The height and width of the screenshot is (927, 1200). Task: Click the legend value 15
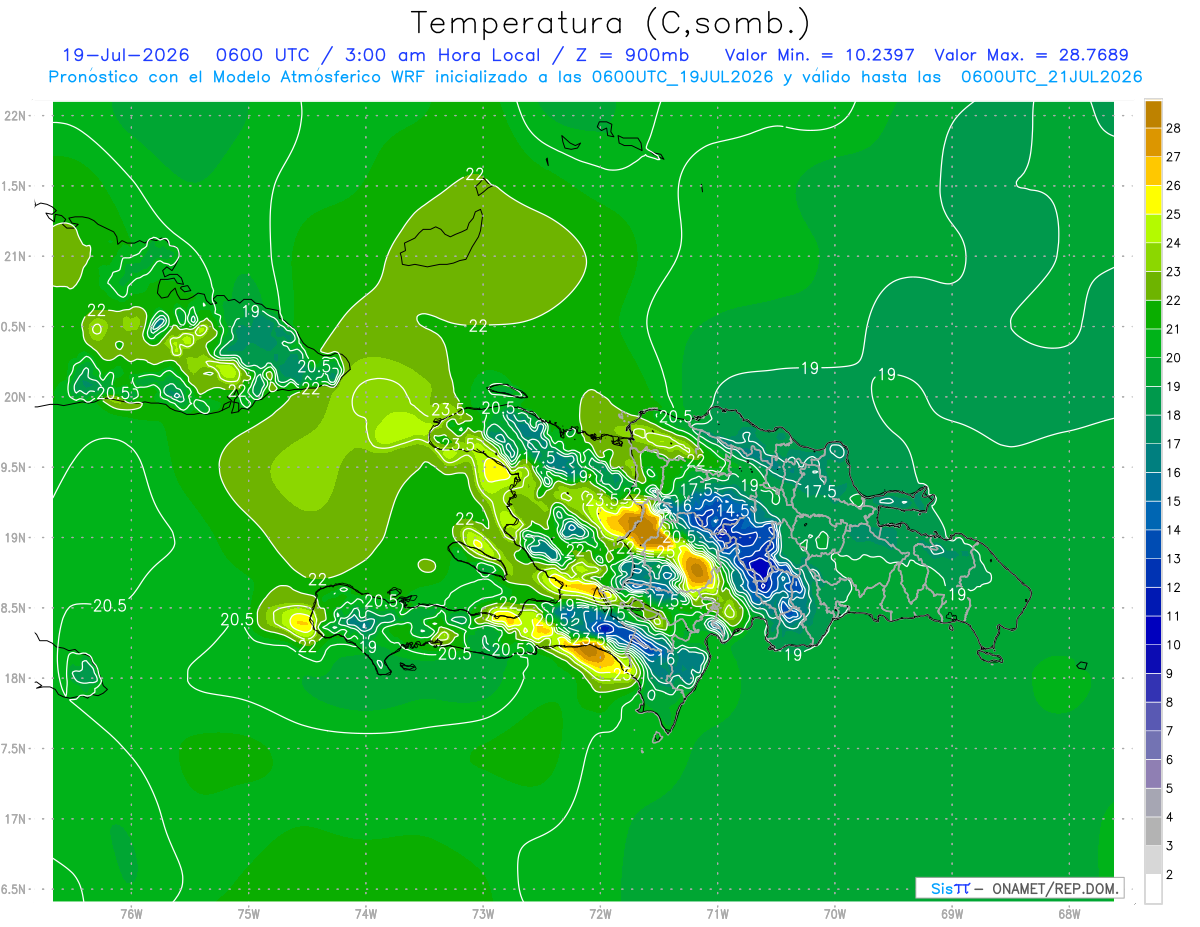point(1174,501)
